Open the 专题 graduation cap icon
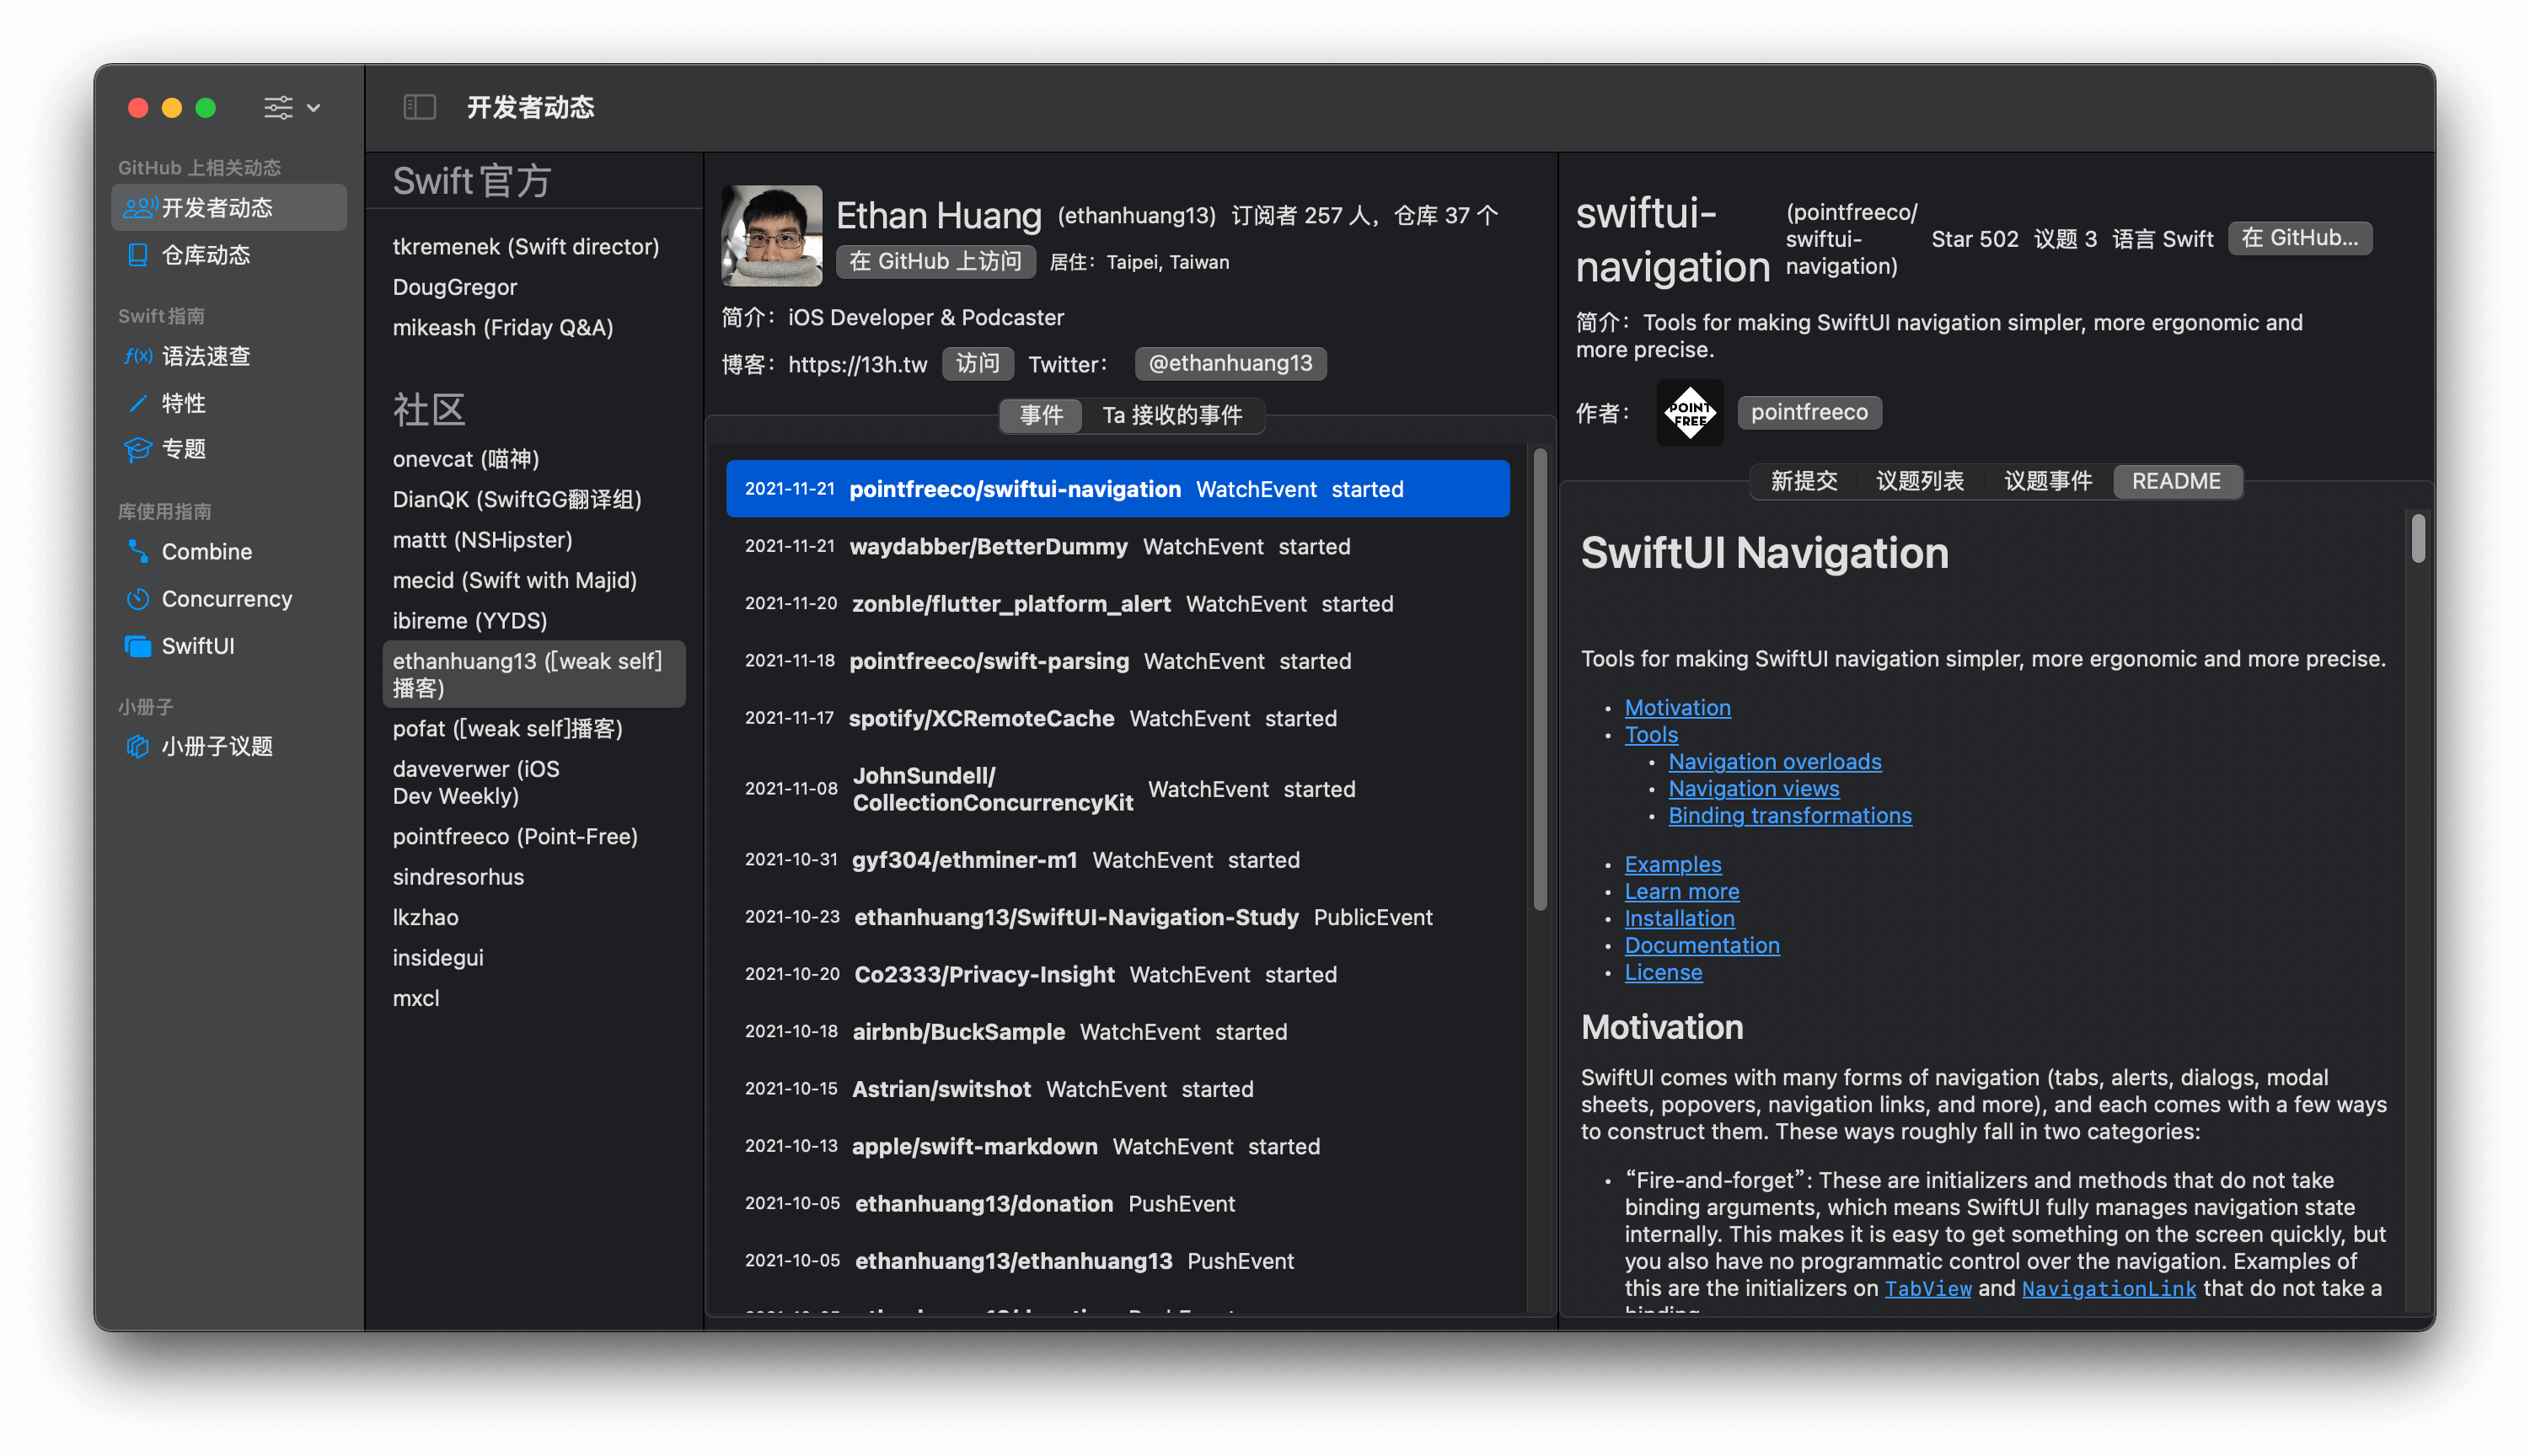 138,449
